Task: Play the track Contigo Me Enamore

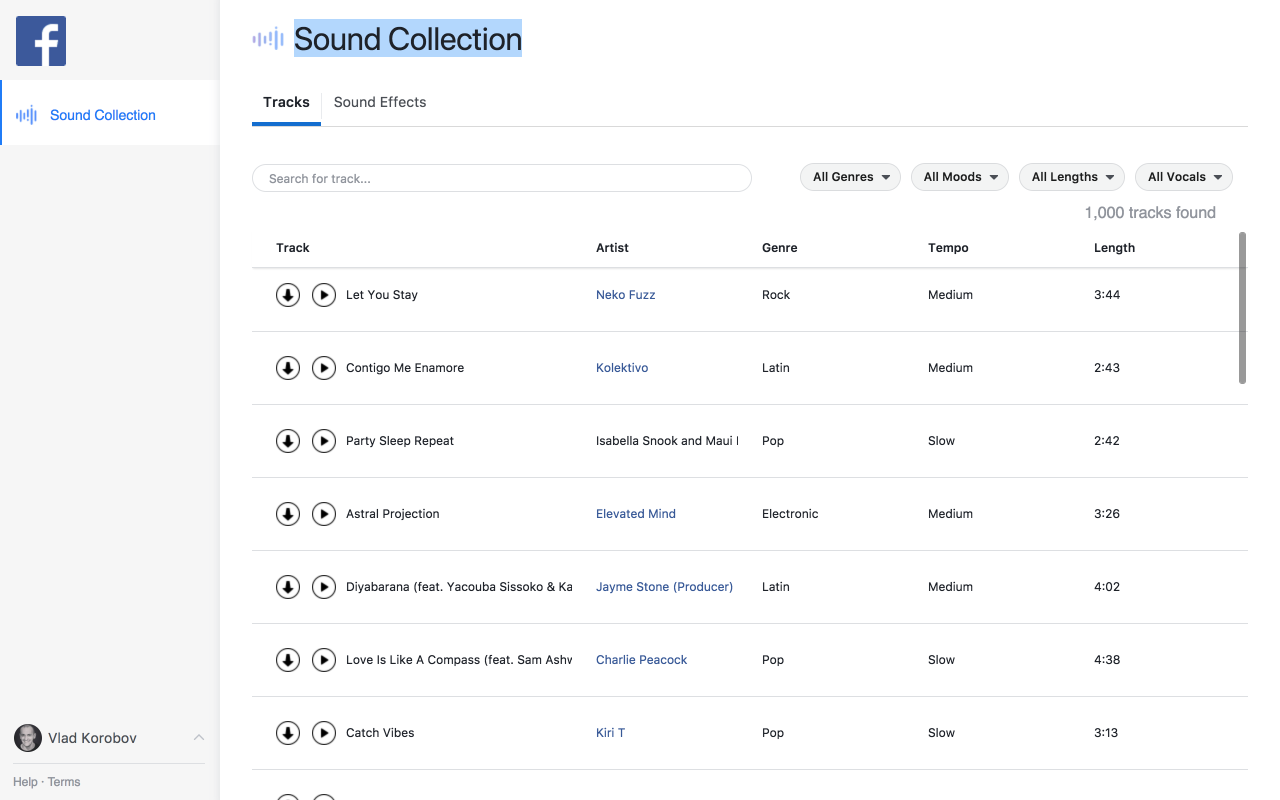Action: coord(324,367)
